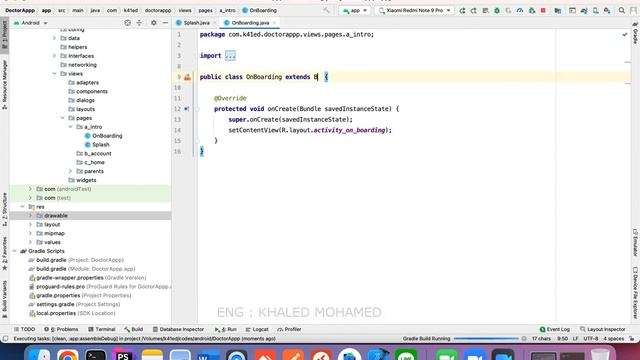
Task: Expand the parents folder
Action: coord(71,171)
